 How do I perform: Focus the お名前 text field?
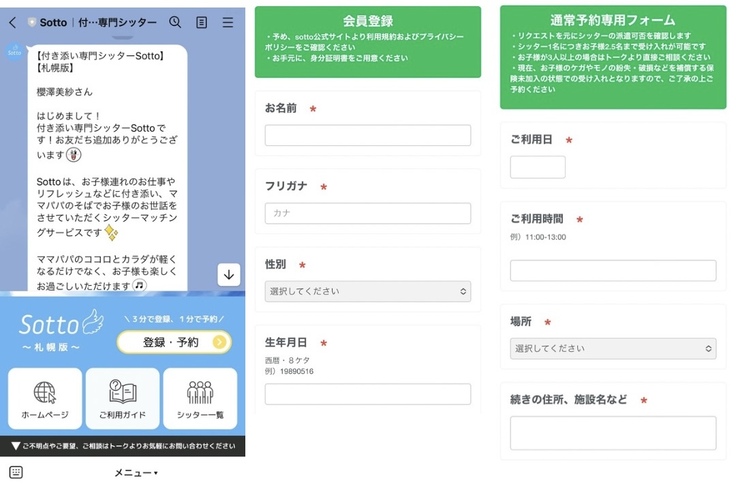[x=367, y=135]
